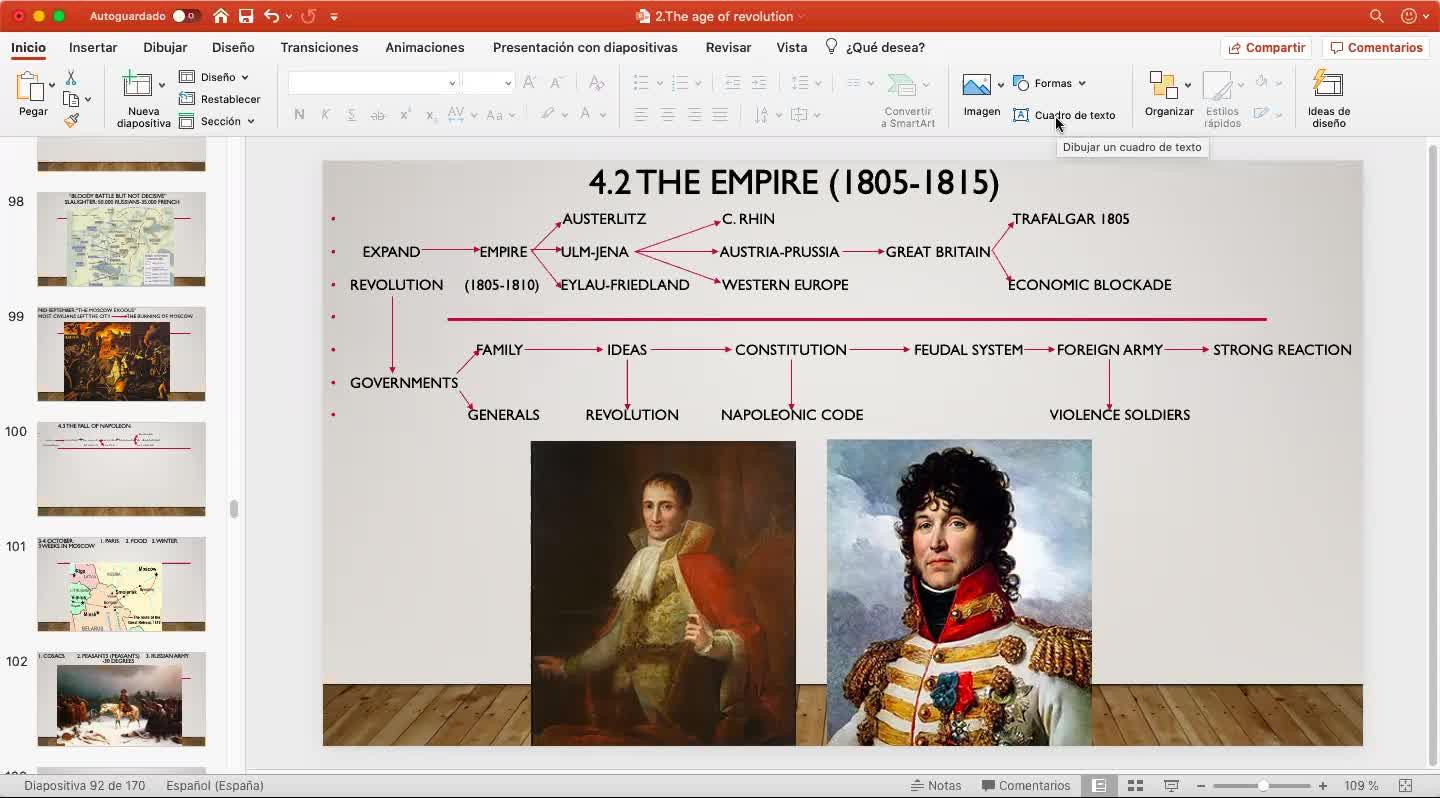
Task: Open the Nueva diapositiva layout arrow
Action: [162, 86]
